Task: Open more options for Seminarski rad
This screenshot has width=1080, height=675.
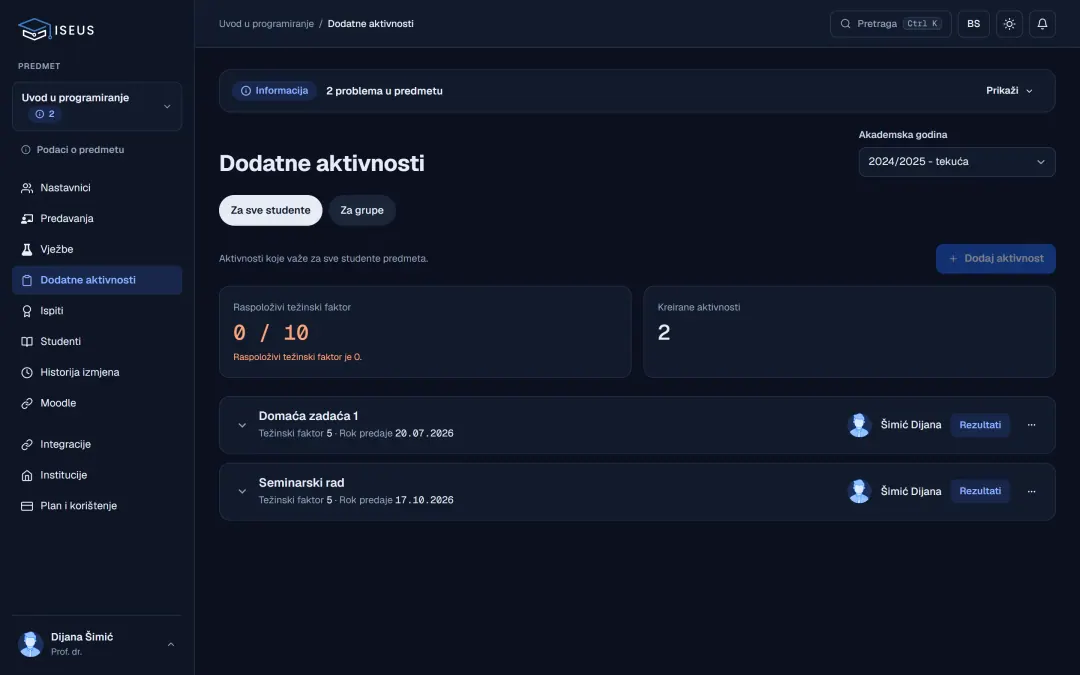Action: pyautogui.click(x=1031, y=491)
